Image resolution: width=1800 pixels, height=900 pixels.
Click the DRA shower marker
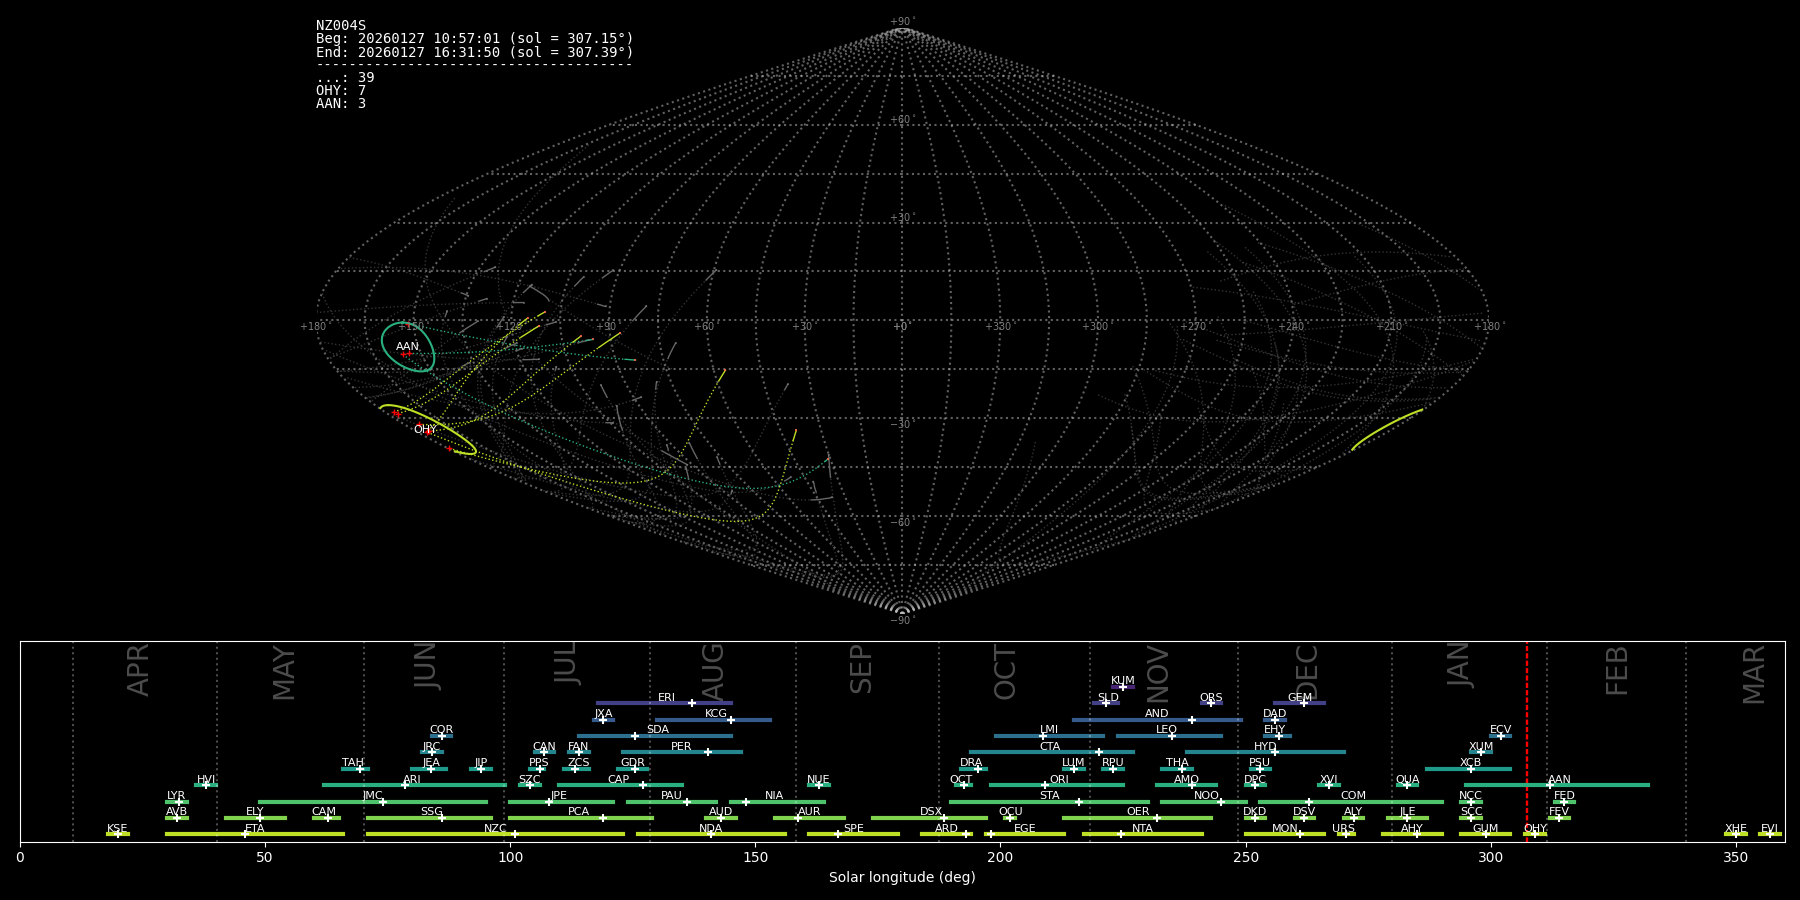pos(976,768)
